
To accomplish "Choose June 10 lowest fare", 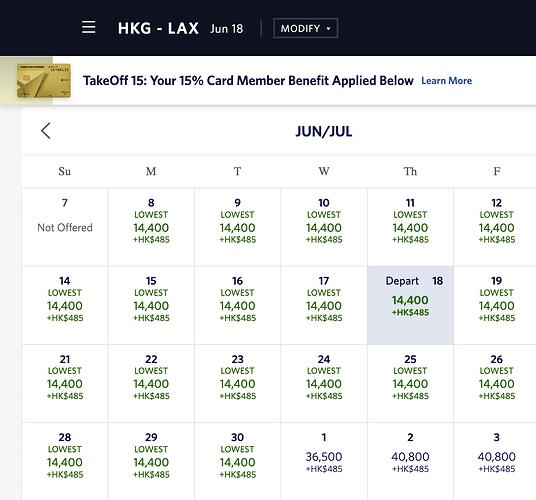I will tap(324, 227).
